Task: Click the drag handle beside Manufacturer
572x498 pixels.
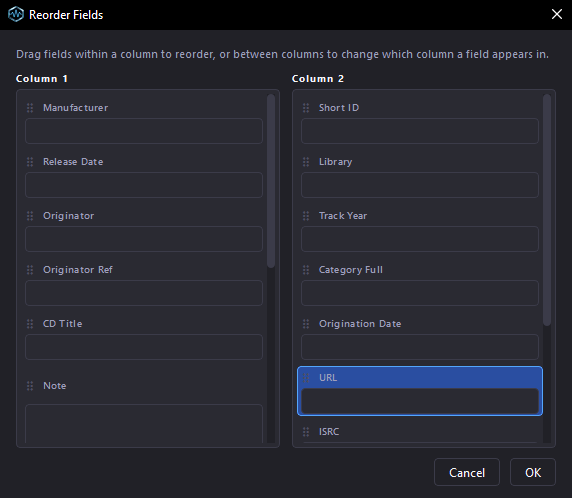Action: (30, 108)
